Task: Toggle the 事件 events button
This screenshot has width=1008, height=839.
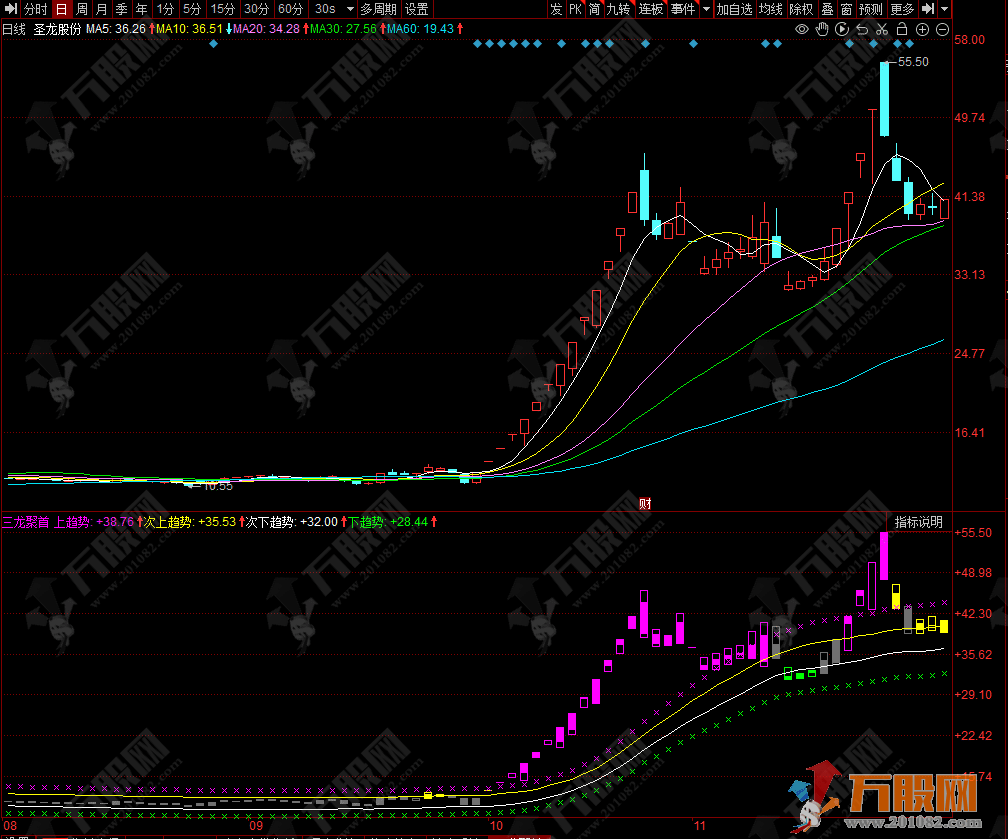Action: pyautogui.click(x=683, y=9)
